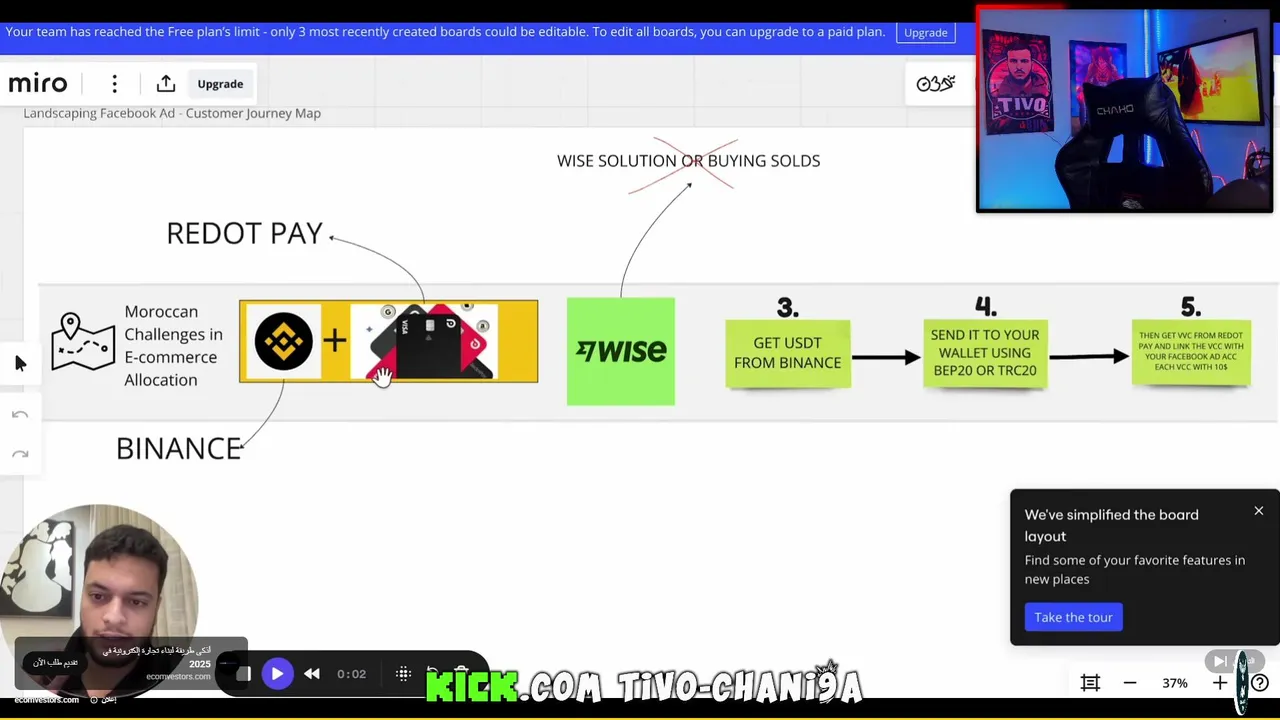
Task: Open the frames panel icon
Action: coord(1090,683)
